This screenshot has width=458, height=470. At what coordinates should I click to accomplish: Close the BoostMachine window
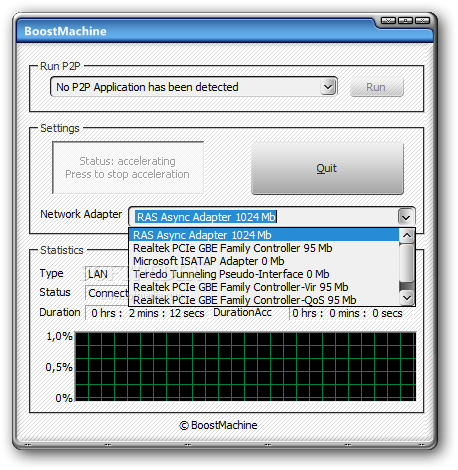pos(422,21)
